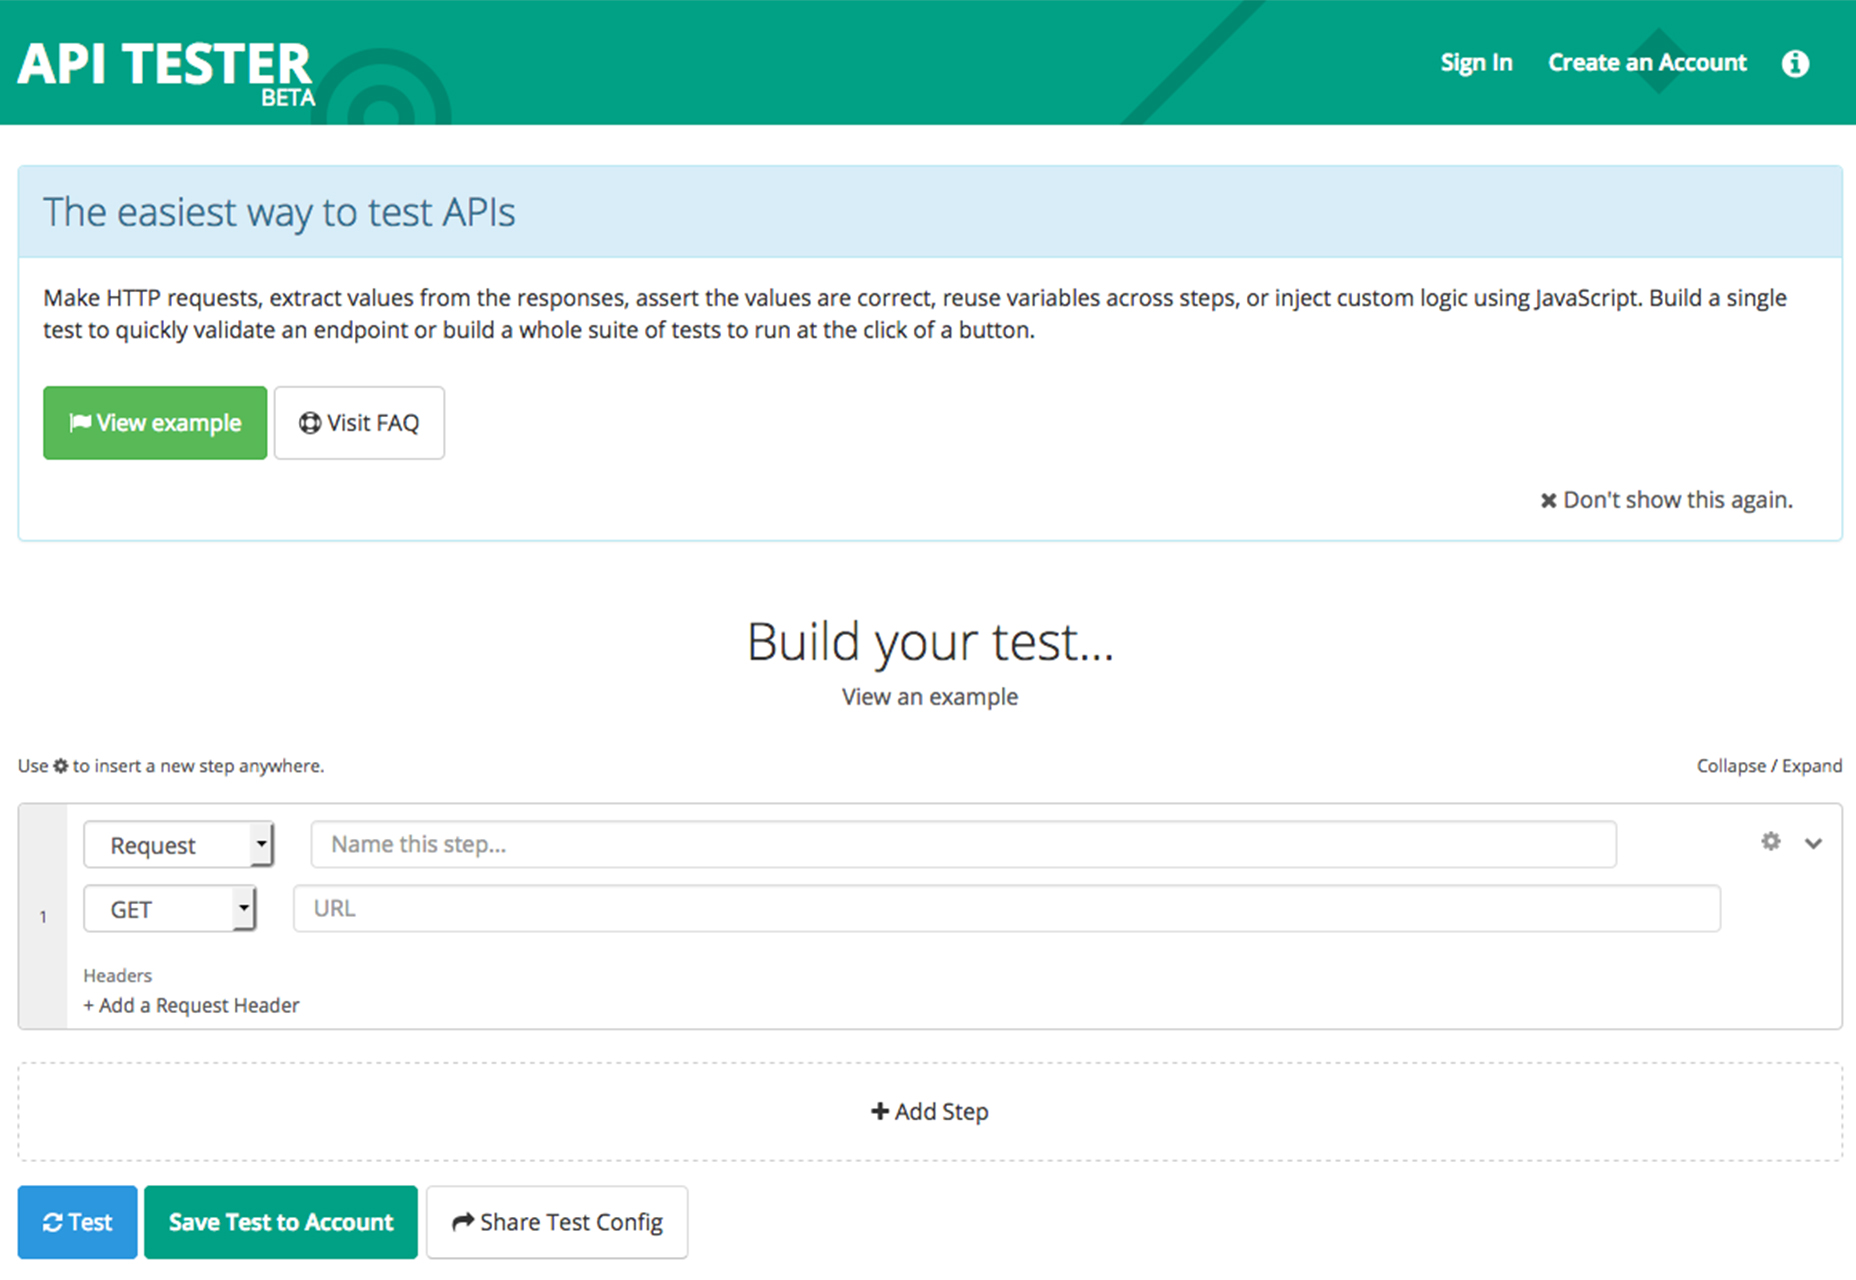Click the Name this step field

click(x=963, y=844)
